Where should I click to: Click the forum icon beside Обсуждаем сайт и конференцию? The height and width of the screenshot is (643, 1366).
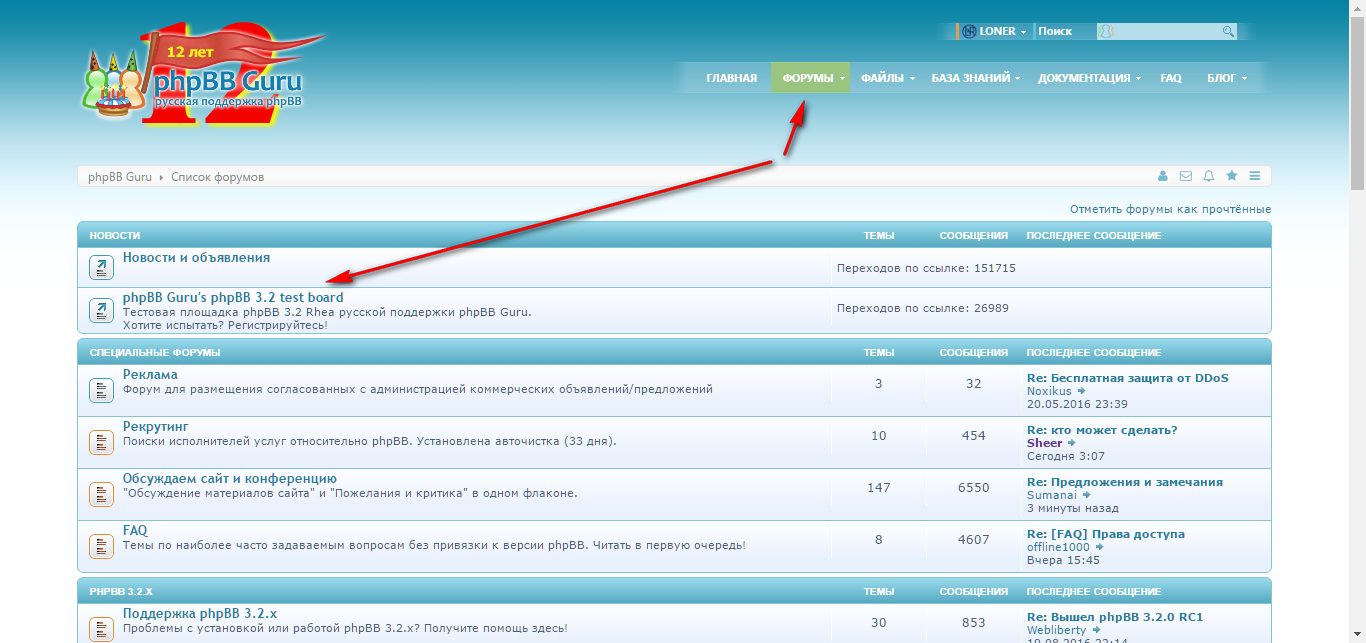(101, 494)
